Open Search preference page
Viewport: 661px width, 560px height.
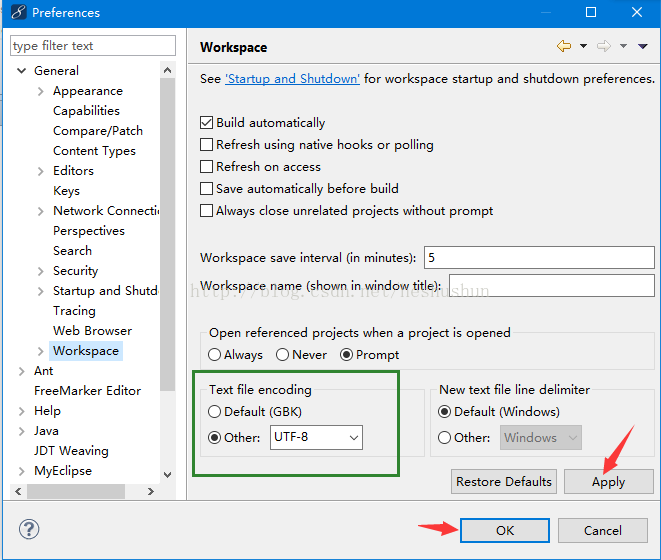(x=73, y=250)
